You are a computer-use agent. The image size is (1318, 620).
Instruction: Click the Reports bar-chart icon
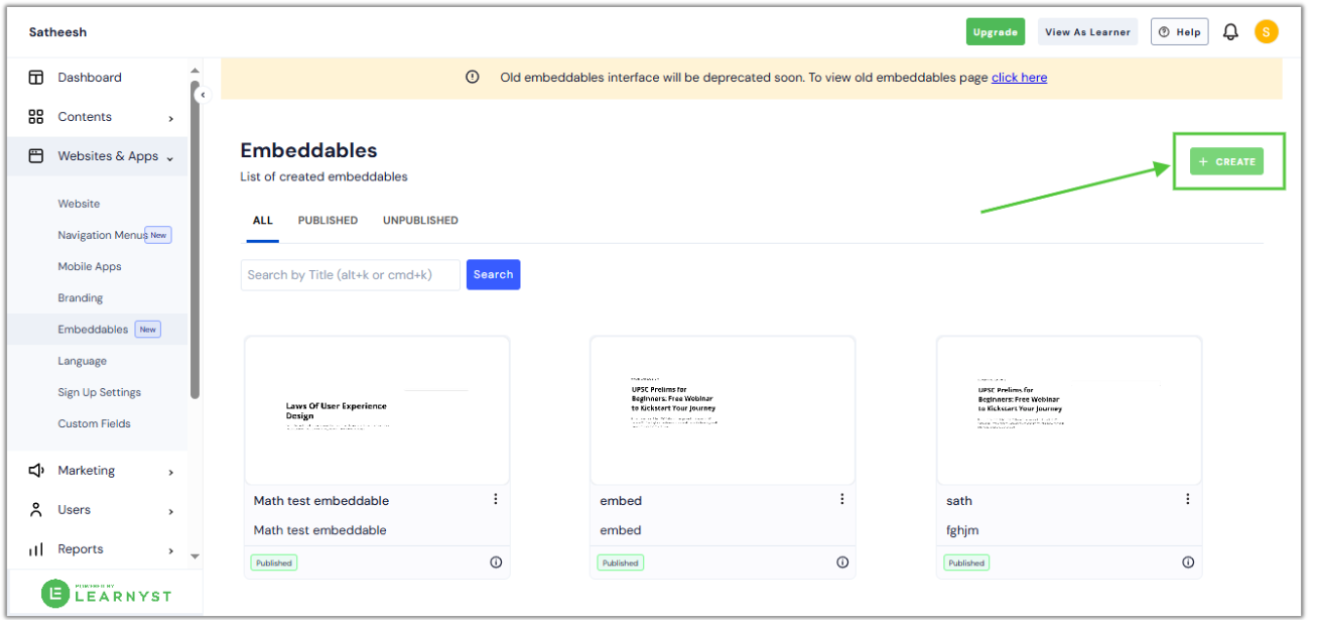tap(36, 549)
